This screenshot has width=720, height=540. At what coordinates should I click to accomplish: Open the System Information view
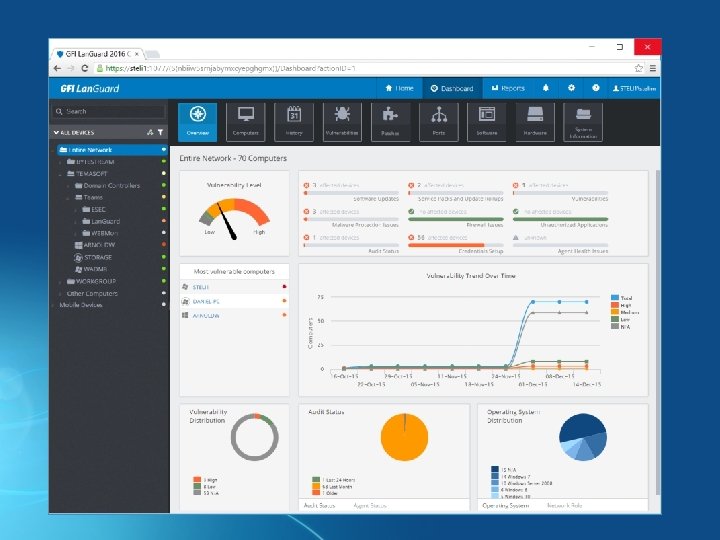click(583, 121)
